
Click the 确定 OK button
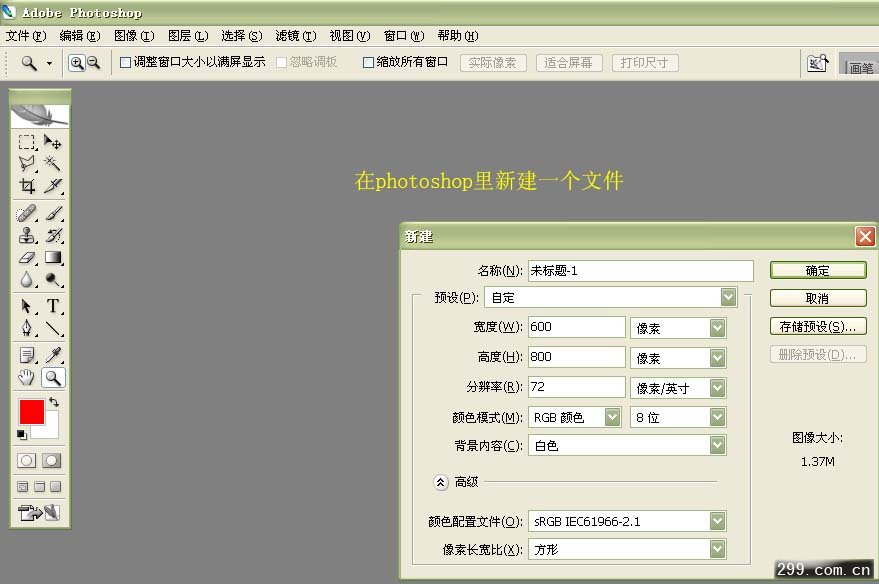[x=818, y=270]
